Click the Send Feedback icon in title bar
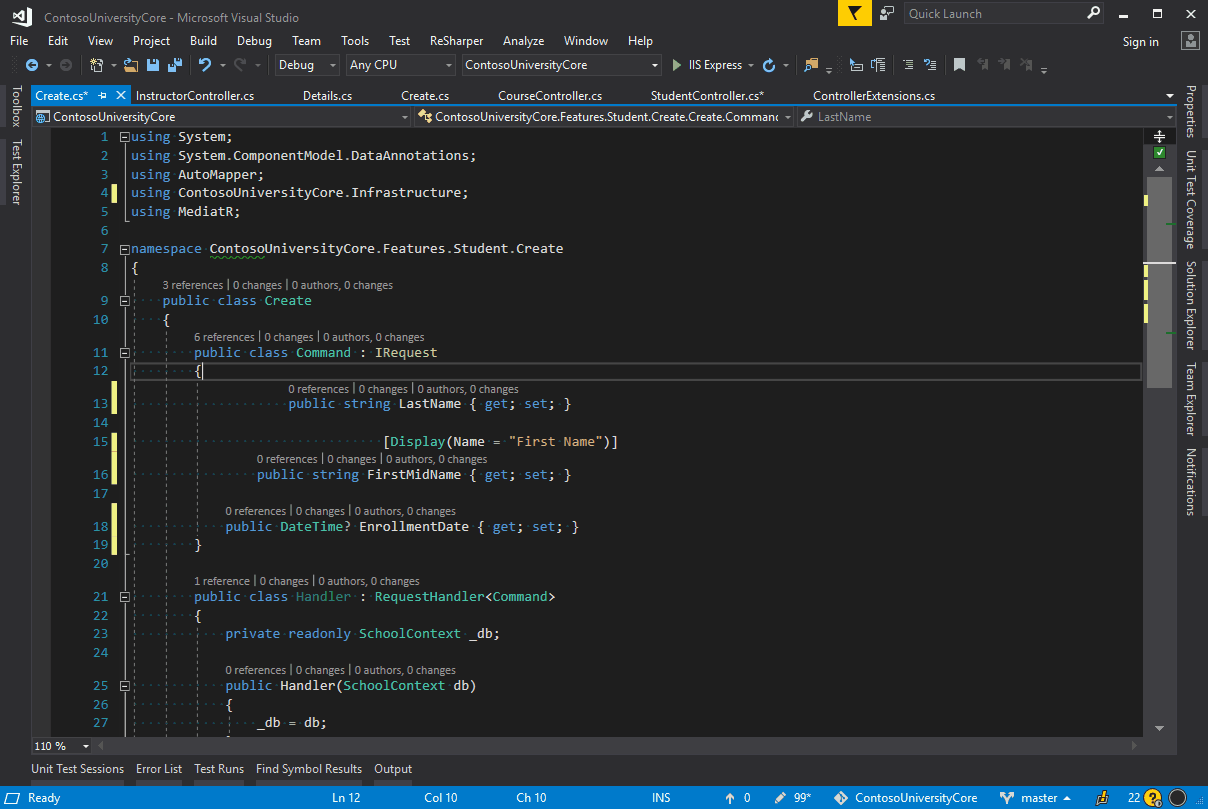 (887, 14)
